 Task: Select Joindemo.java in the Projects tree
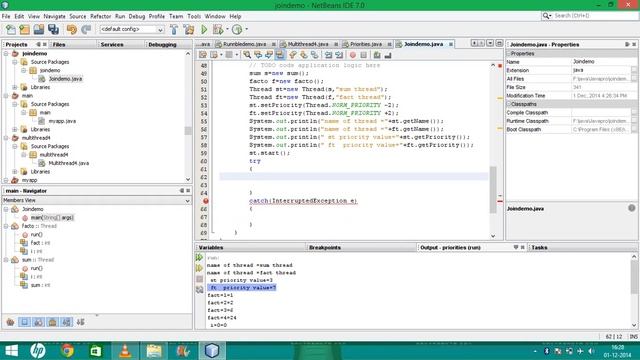pyautogui.click(x=65, y=79)
